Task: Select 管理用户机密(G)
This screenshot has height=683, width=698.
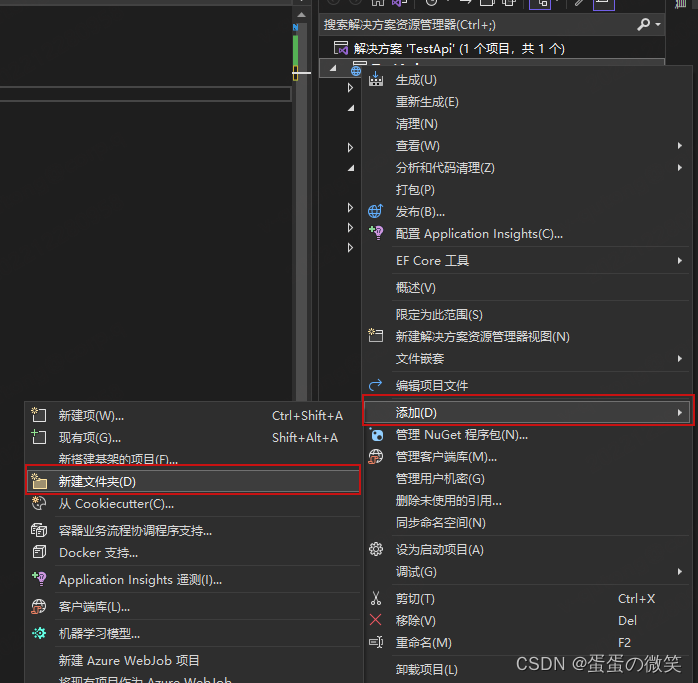Action: tap(440, 479)
